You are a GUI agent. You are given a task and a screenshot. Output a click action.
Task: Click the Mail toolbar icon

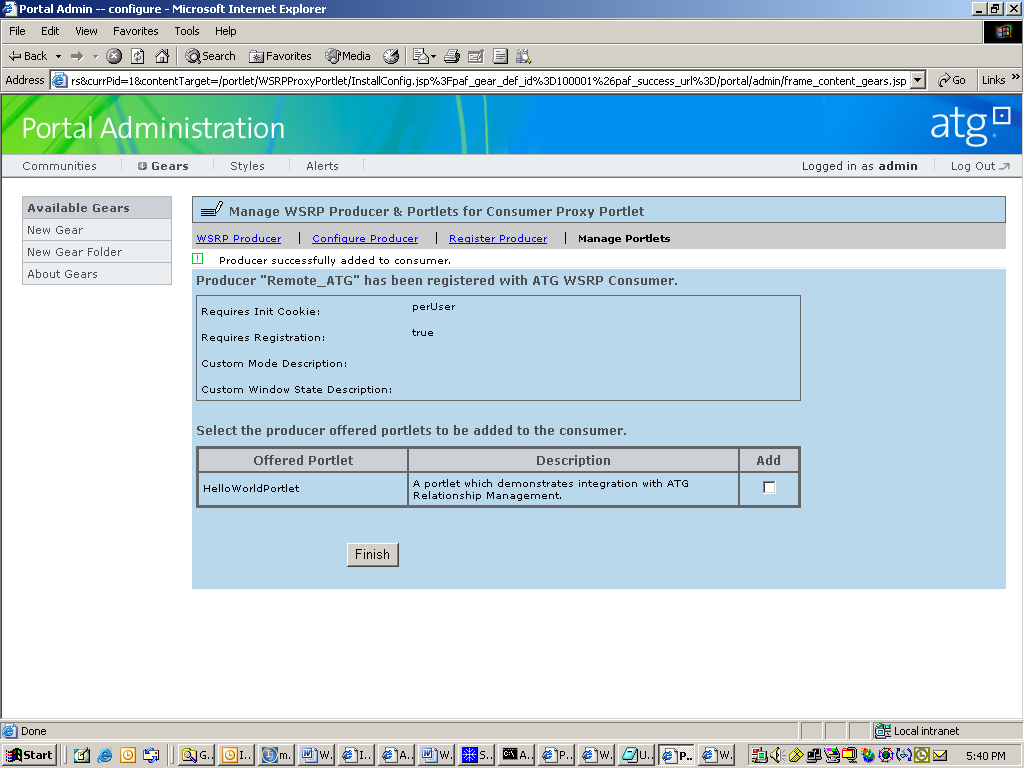tap(421, 56)
